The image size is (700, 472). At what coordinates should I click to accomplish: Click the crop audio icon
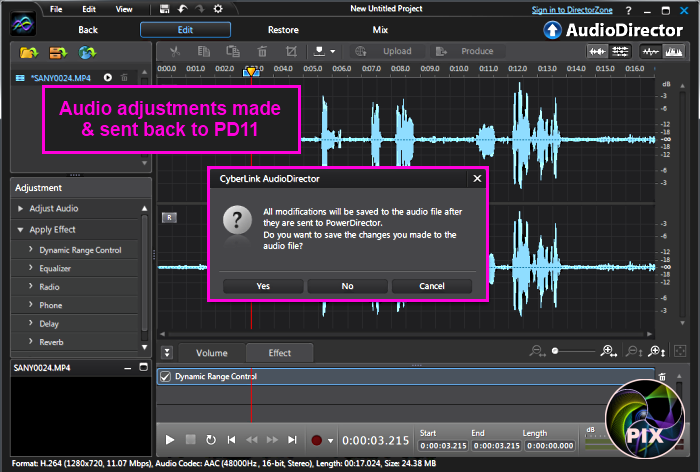(291, 51)
